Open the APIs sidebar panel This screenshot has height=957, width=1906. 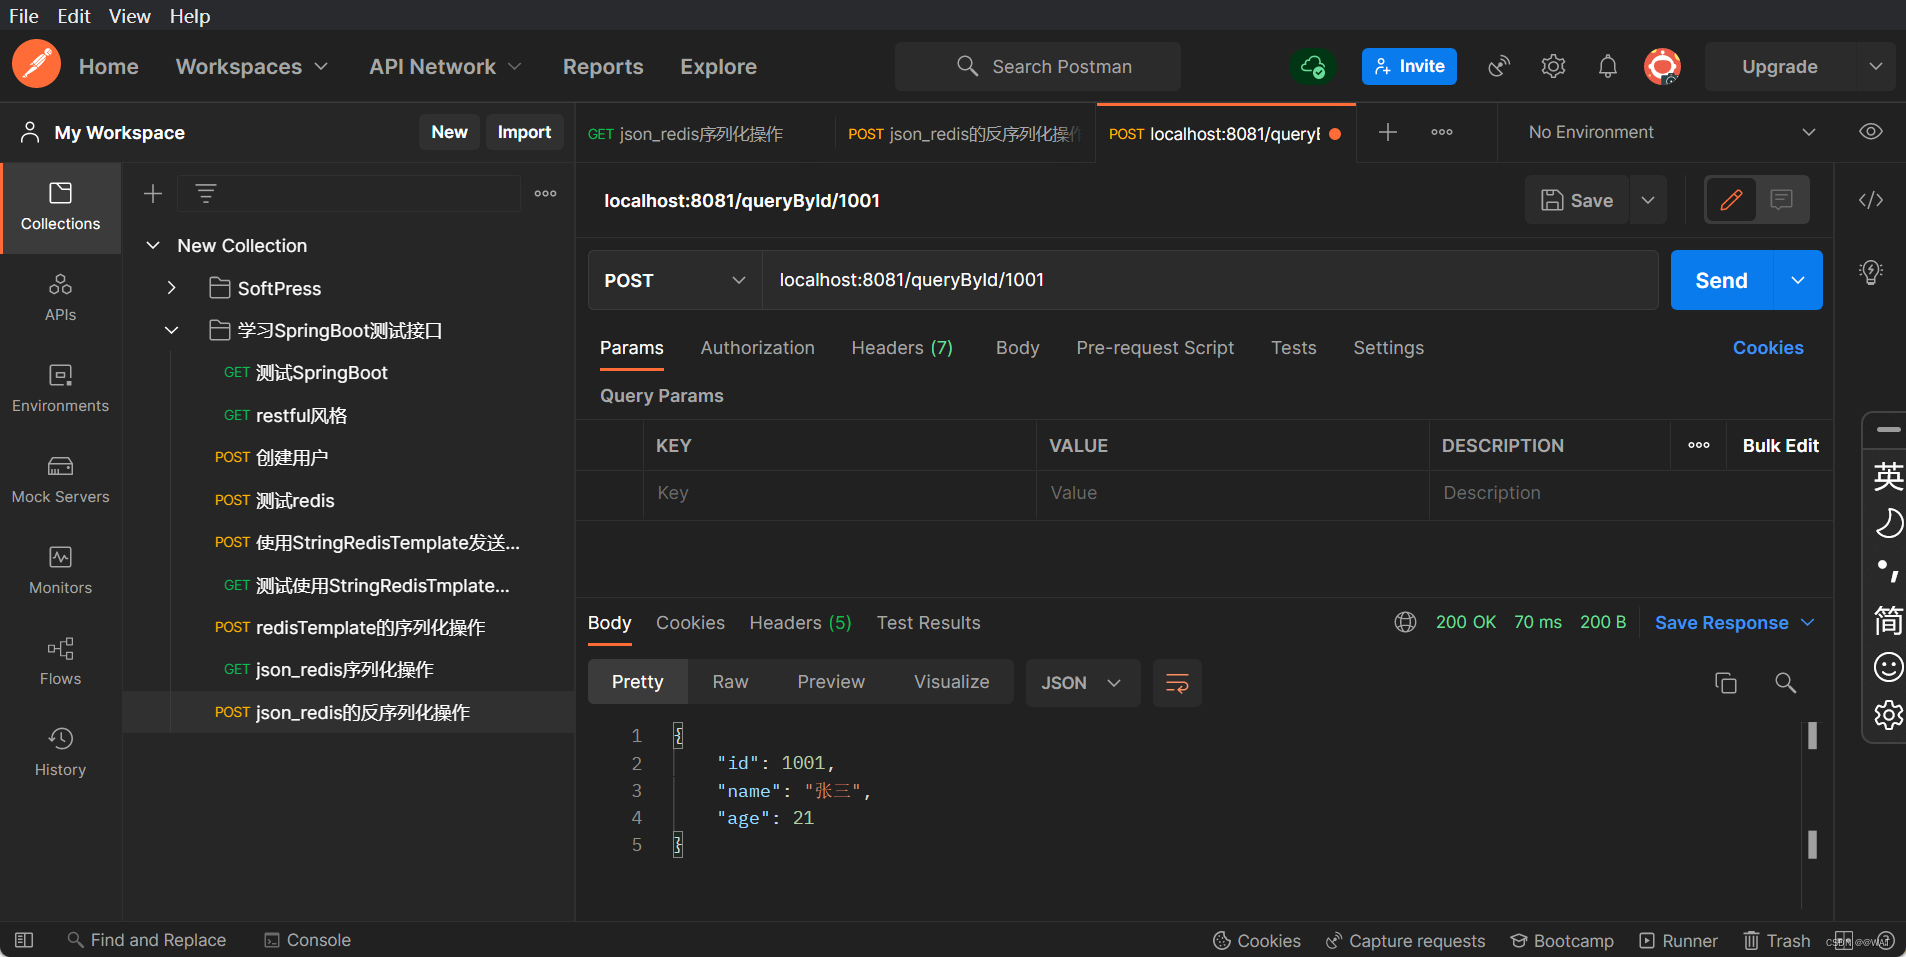tap(60, 298)
